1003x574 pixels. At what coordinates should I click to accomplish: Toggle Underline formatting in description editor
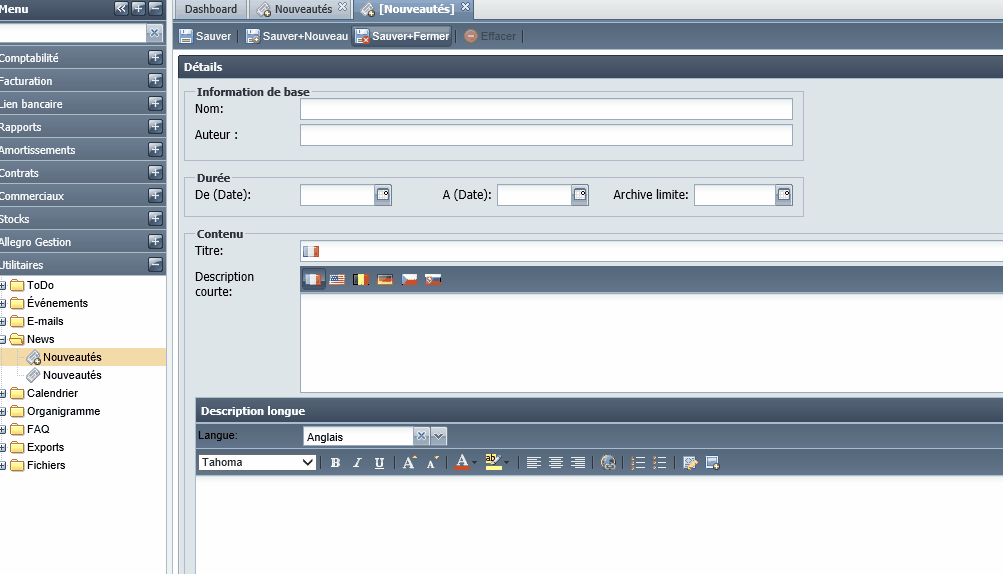pyautogui.click(x=379, y=463)
